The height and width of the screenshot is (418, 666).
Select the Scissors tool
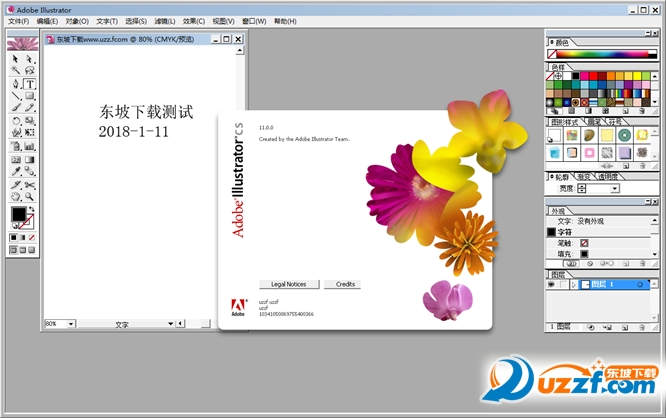29,185
